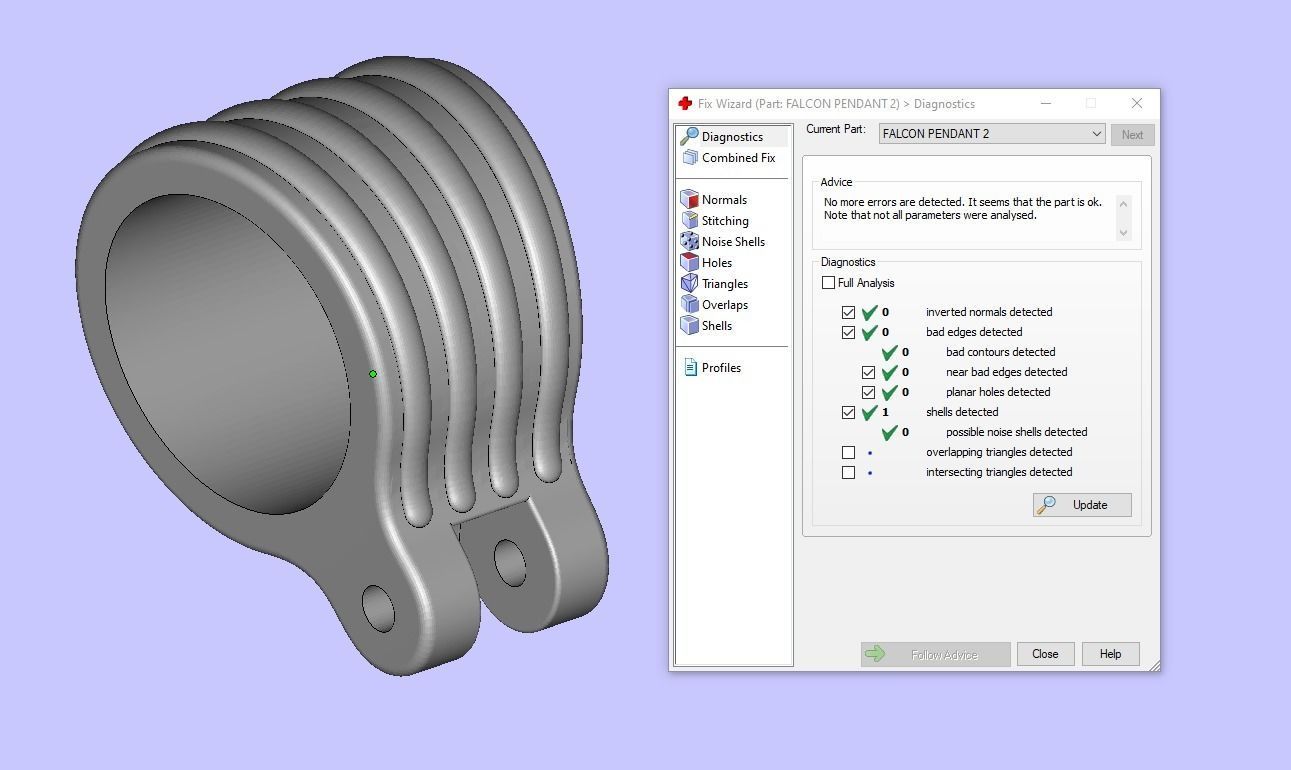The height and width of the screenshot is (770, 1291).
Task: Switch to the Stitching page
Action: point(725,221)
